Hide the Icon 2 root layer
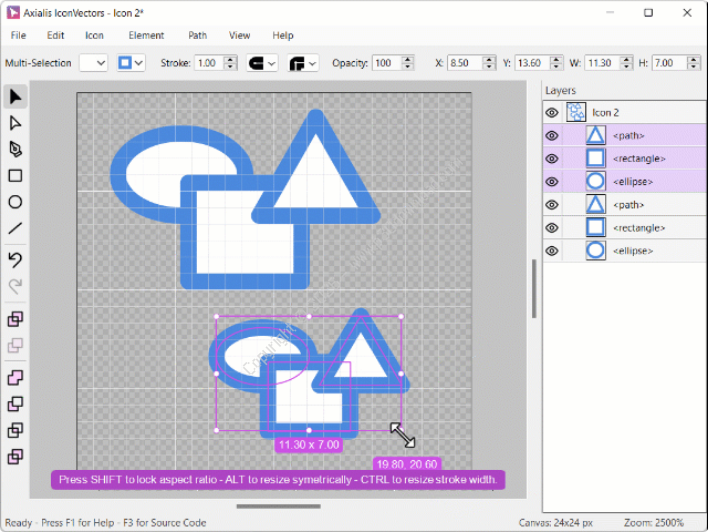 click(551, 113)
